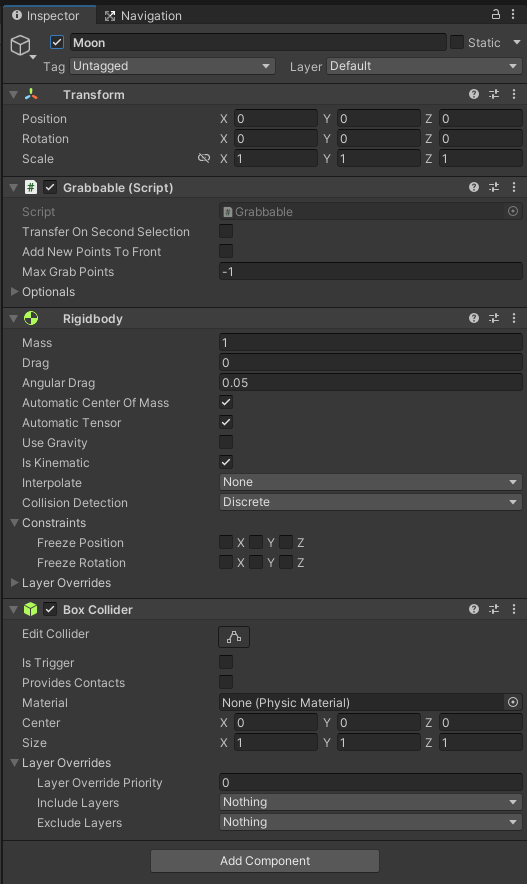Image resolution: width=527 pixels, height=884 pixels.
Task: Click the Transform axes component icon
Action: (x=31, y=94)
